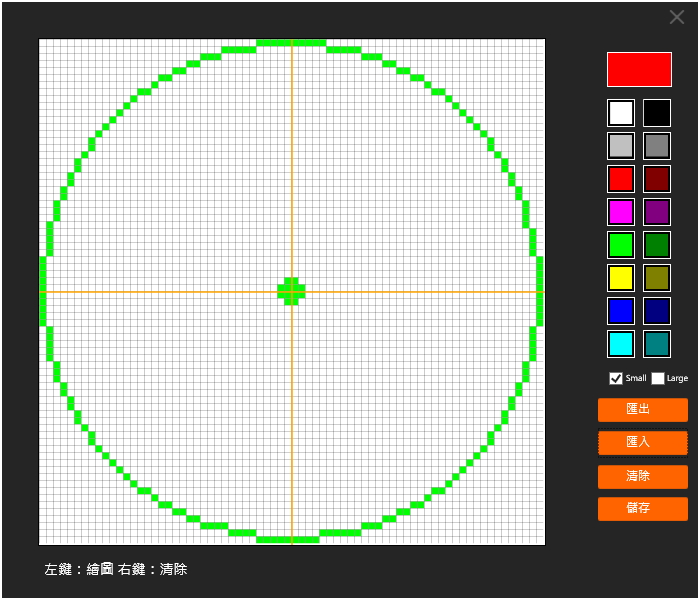Pick the teal color swatch
This screenshot has width=700, height=600.
pyautogui.click(x=657, y=344)
